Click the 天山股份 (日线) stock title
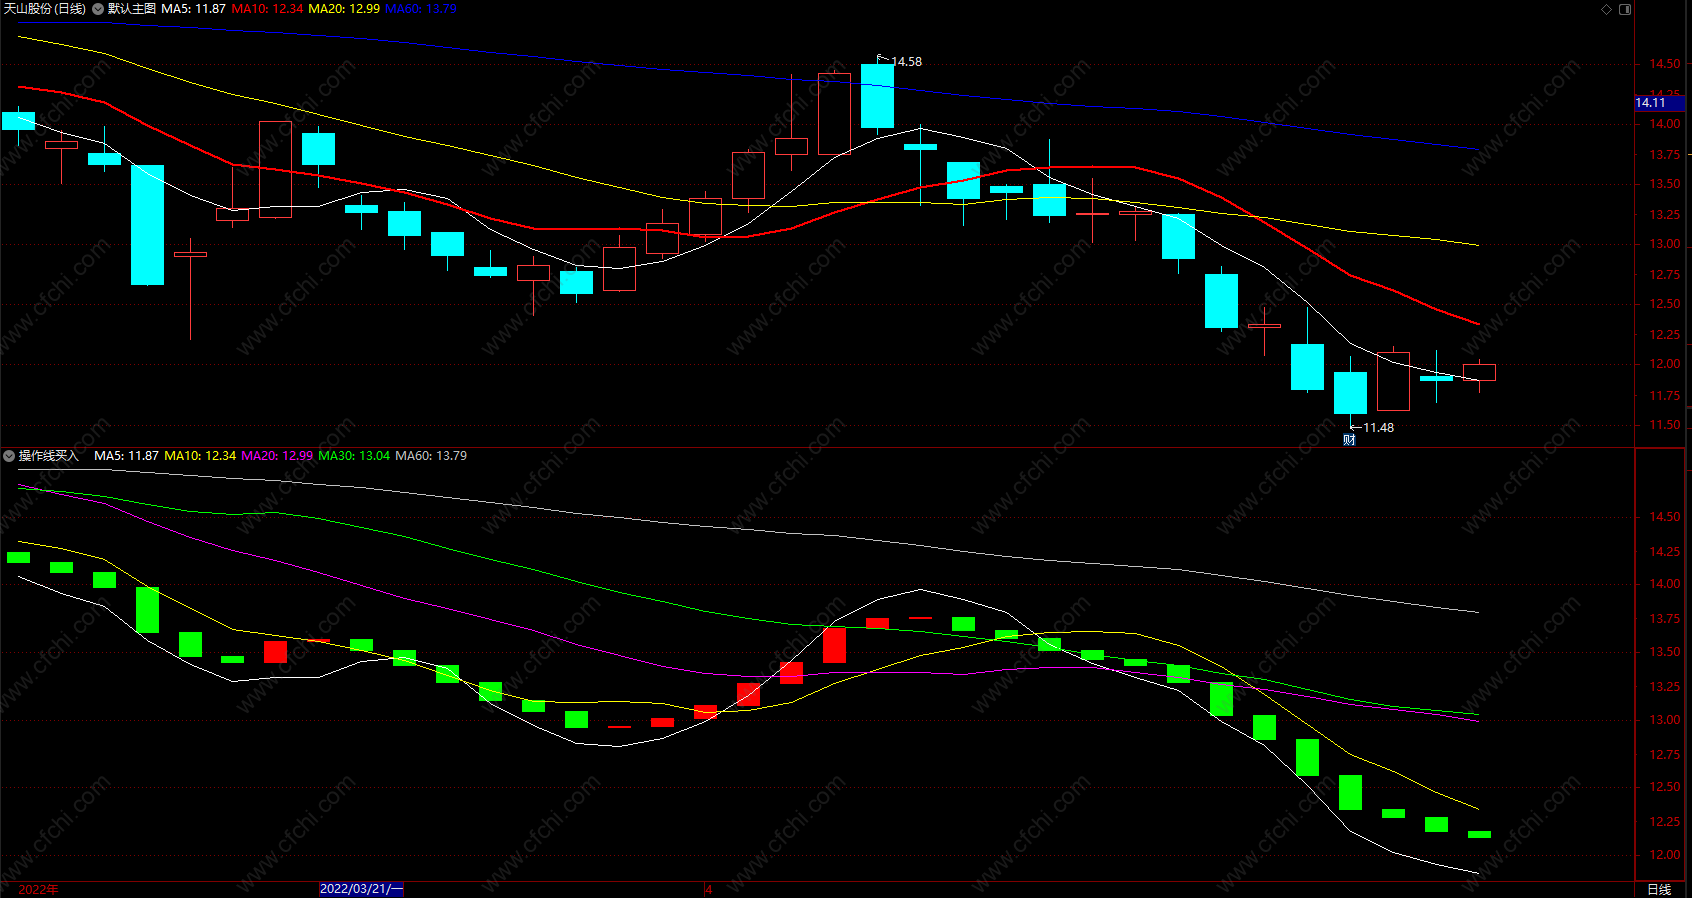 (45, 9)
